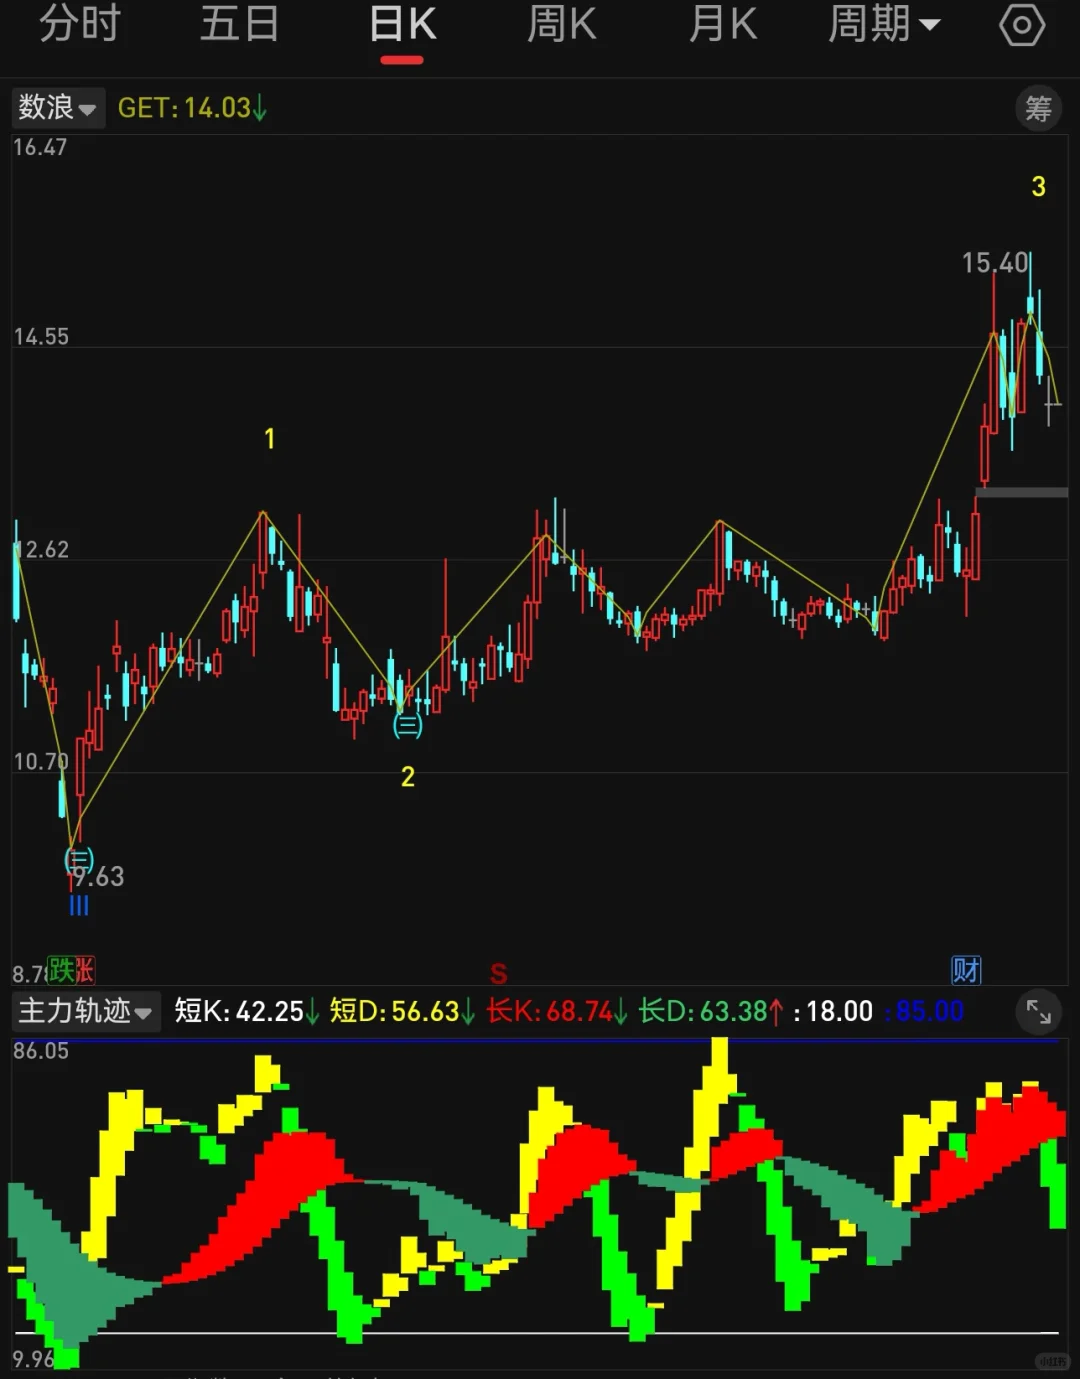The image size is (1080, 1379).
Task: Click the circled marker above label 2
Action: 407,725
